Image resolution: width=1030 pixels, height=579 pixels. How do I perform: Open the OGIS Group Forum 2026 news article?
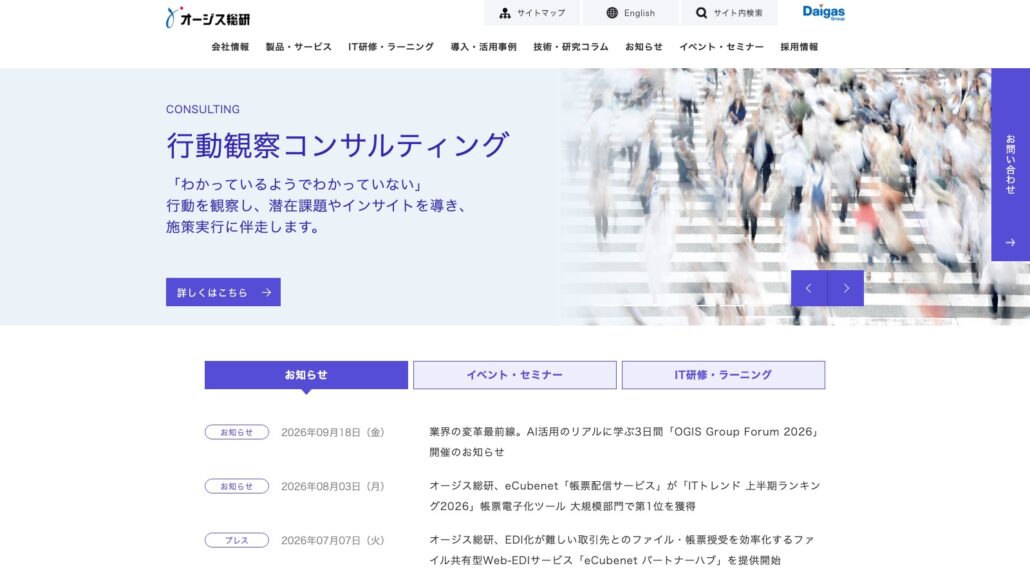[624, 442]
